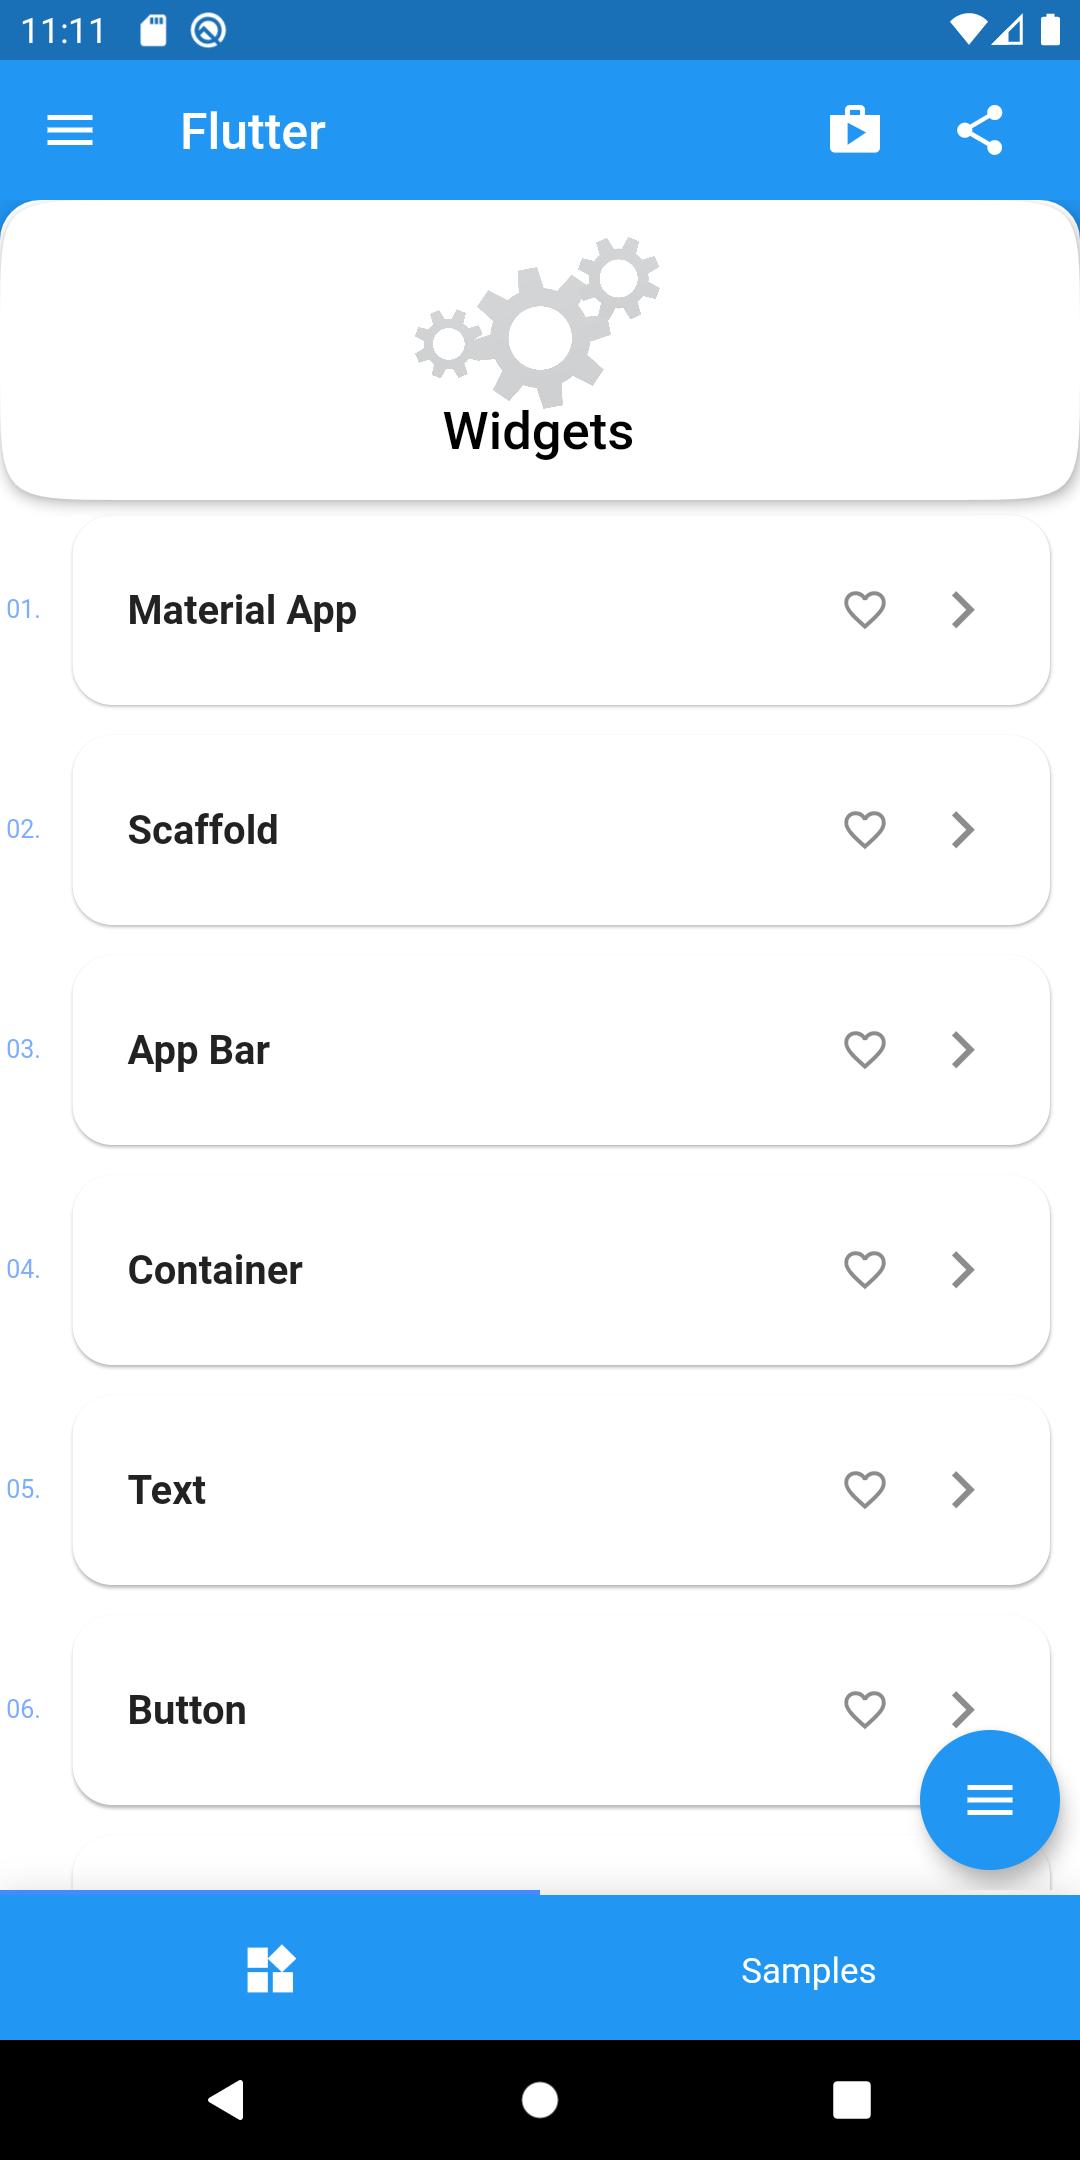Viewport: 1080px width, 2160px height.
Task: Favorite the Scaffold widget with heart
Action: tap(865, 830)
